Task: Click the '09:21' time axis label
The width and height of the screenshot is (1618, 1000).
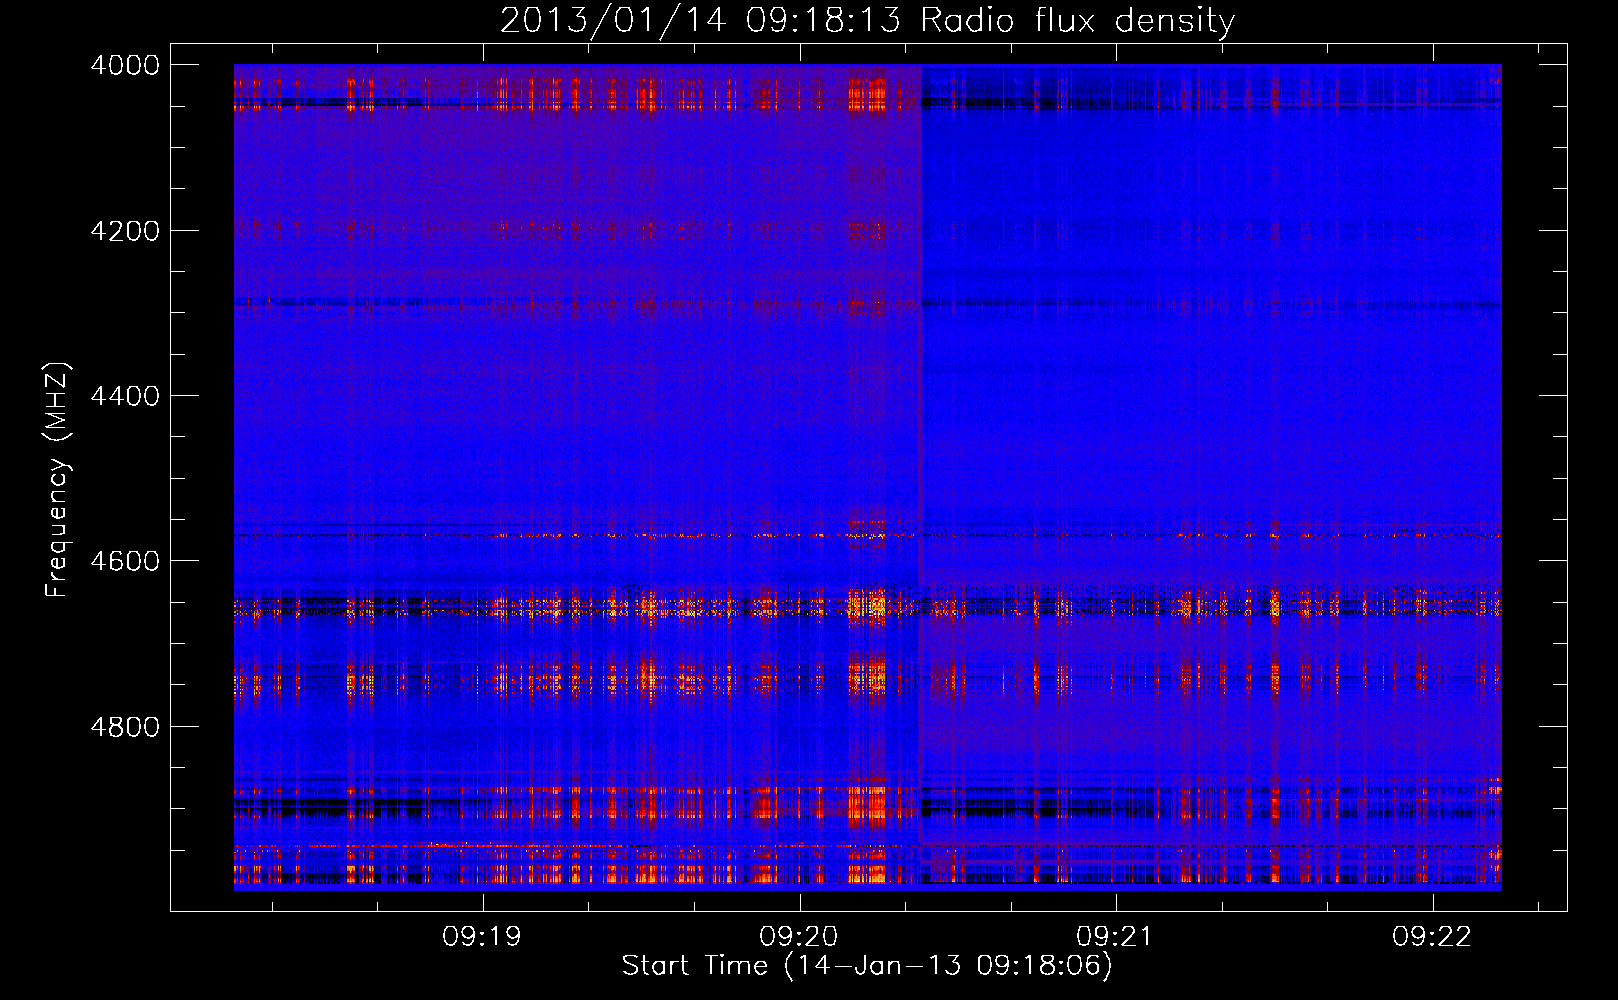Action: tap(1116, 937)
